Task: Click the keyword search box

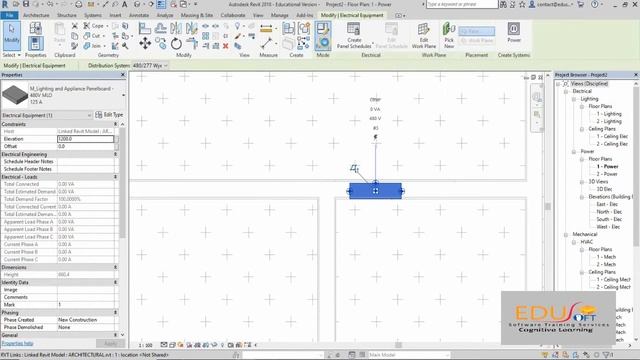Action: pos(462,4)
